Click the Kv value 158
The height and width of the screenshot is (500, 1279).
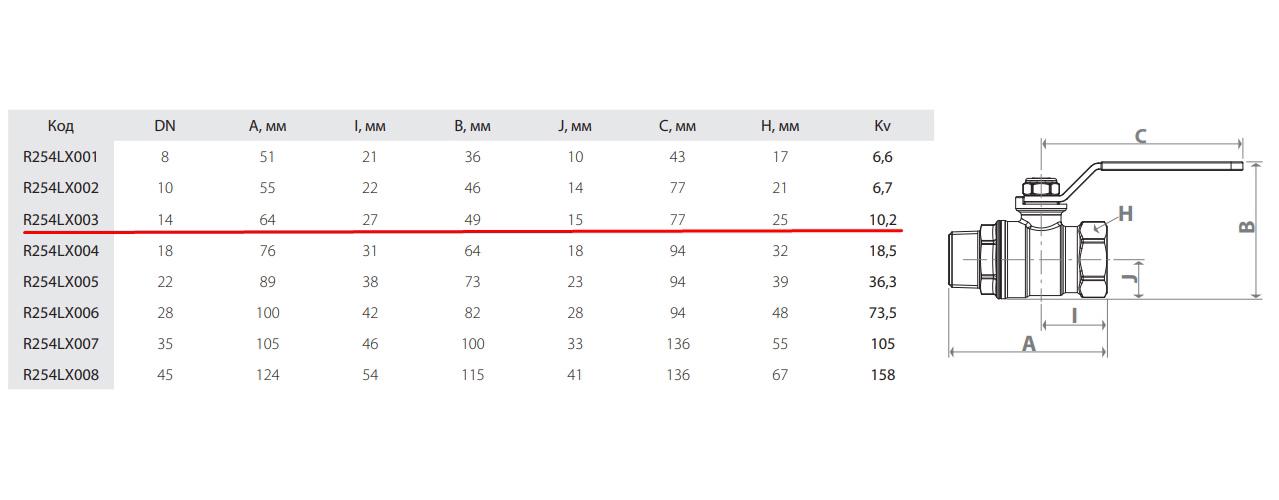coord(882,375)
